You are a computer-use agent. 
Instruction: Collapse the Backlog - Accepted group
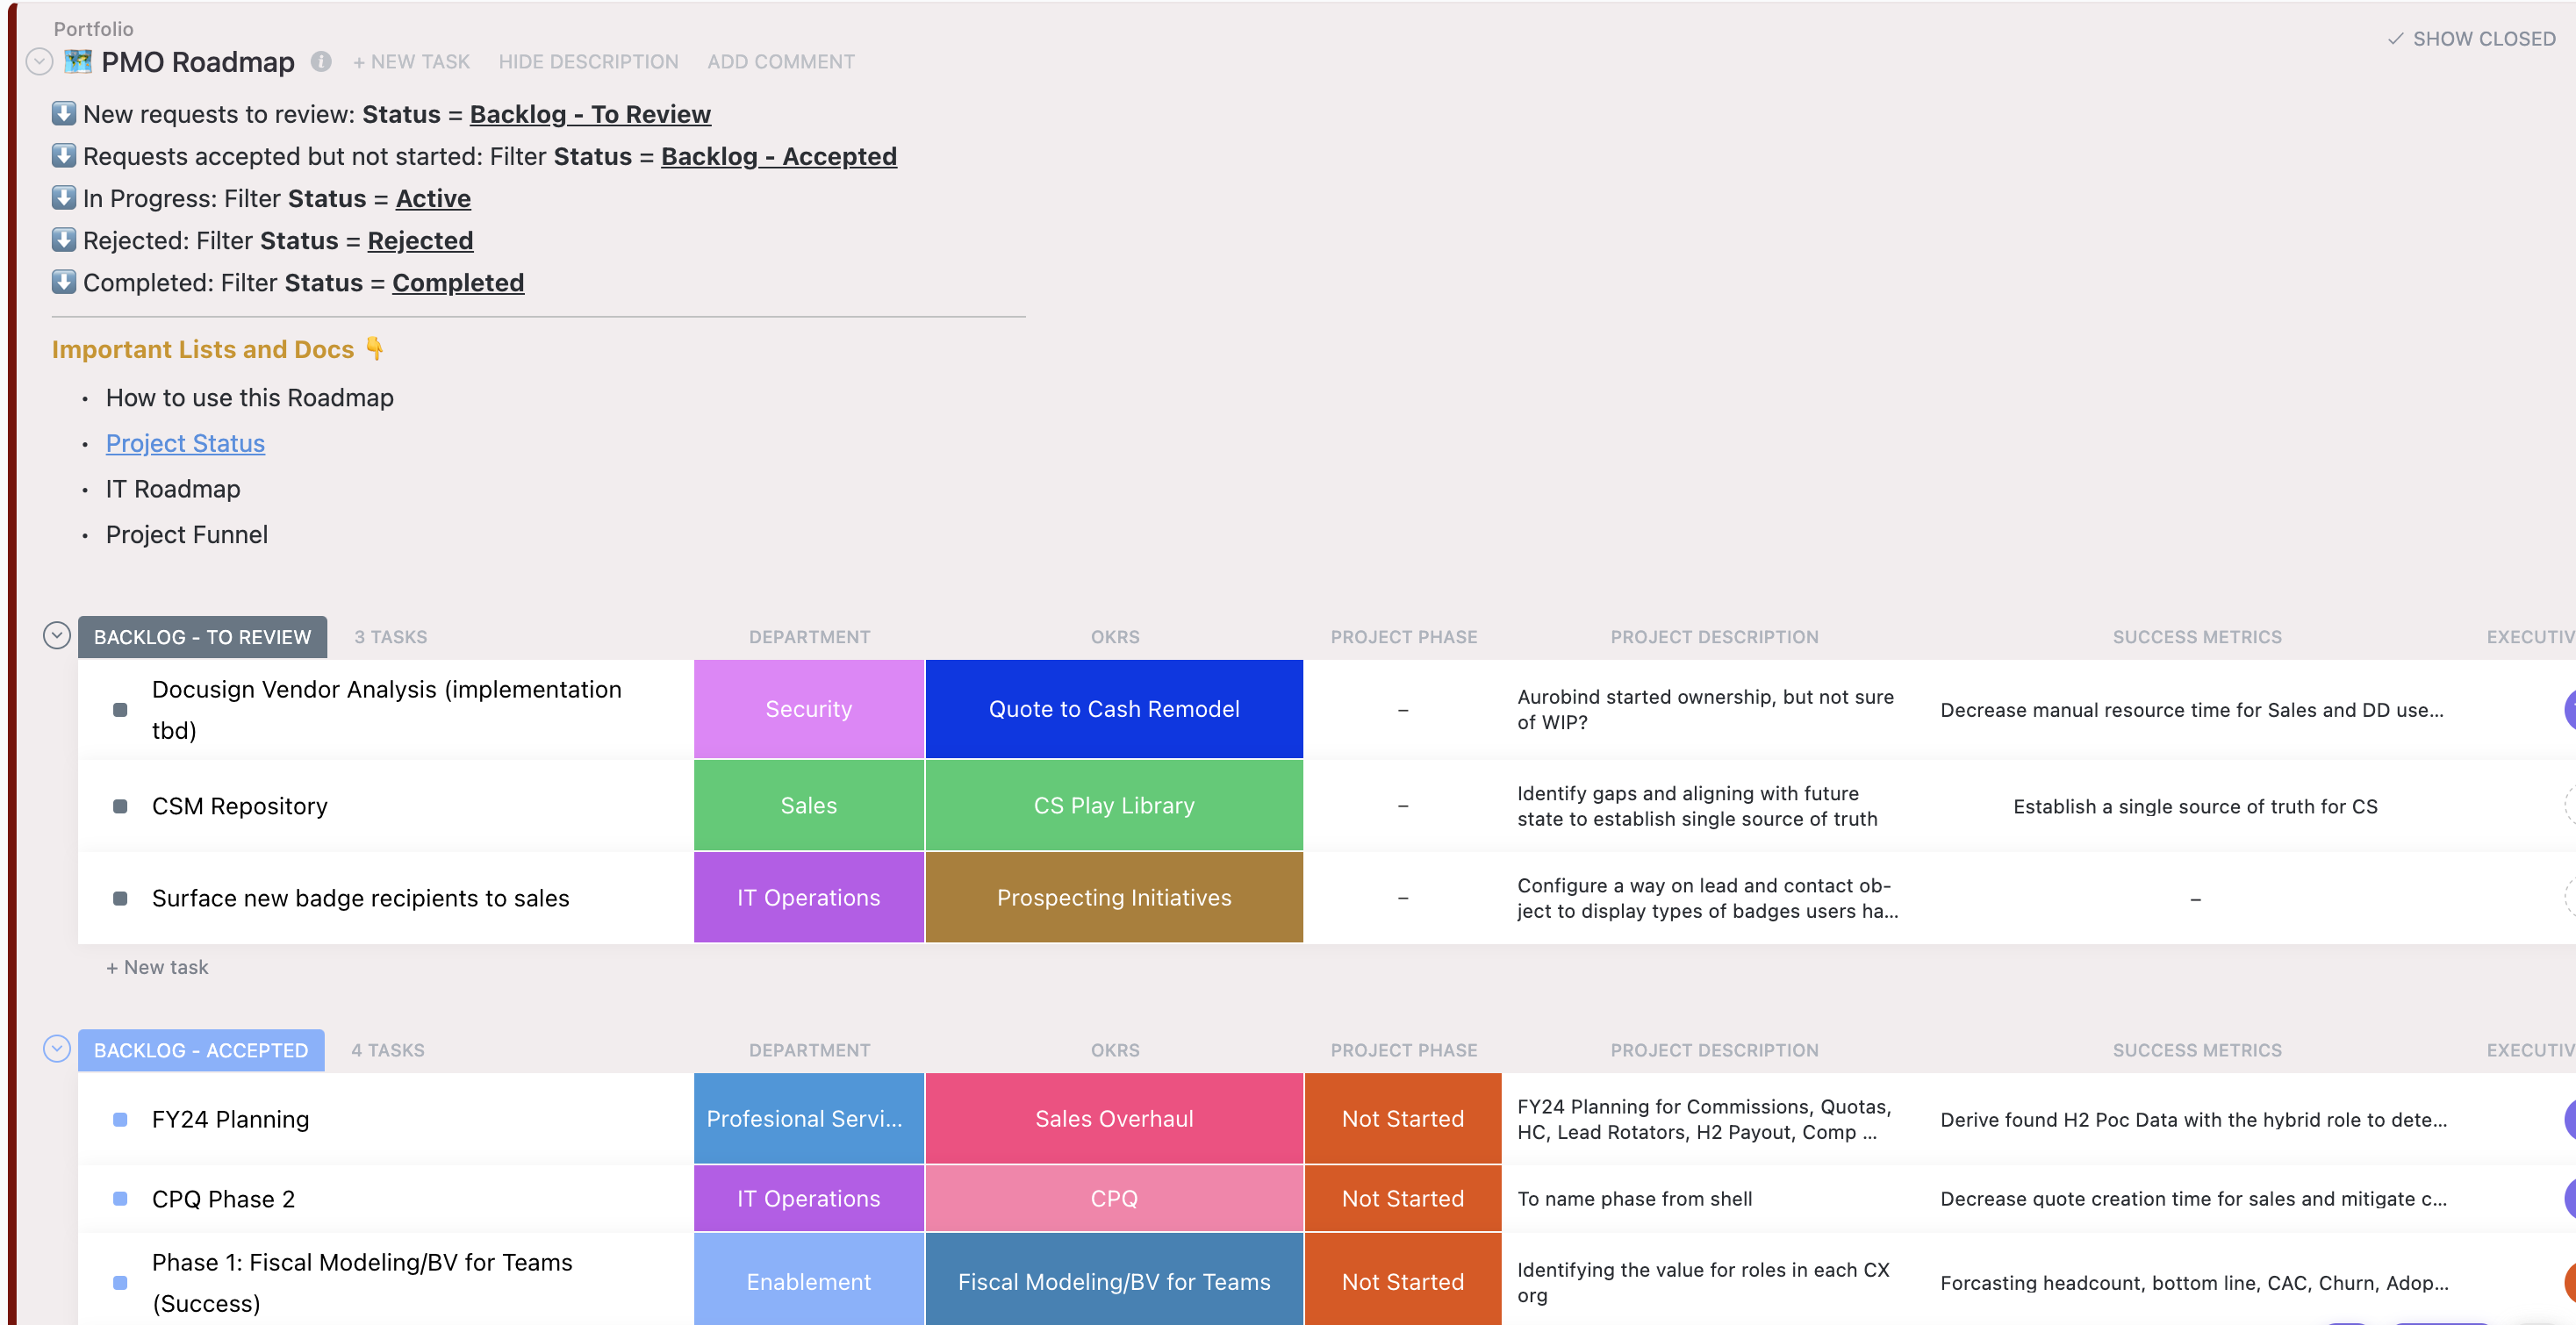[57, 1048]
